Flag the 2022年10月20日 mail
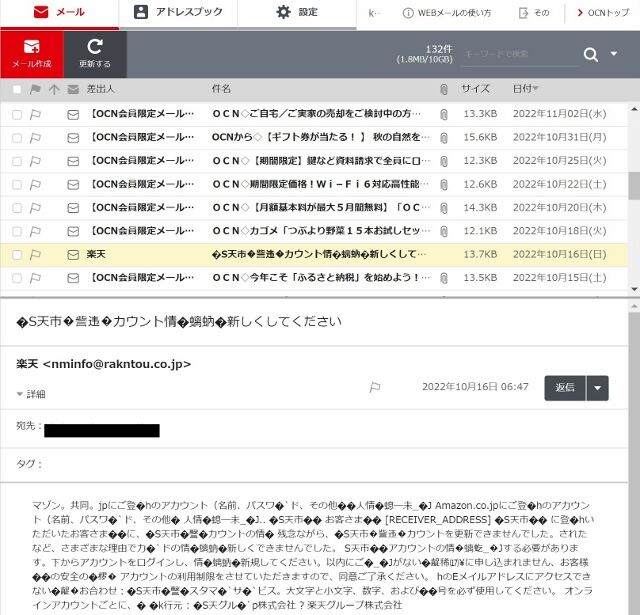The width and height of the screenshot is (640, 615). click(35, 208)
